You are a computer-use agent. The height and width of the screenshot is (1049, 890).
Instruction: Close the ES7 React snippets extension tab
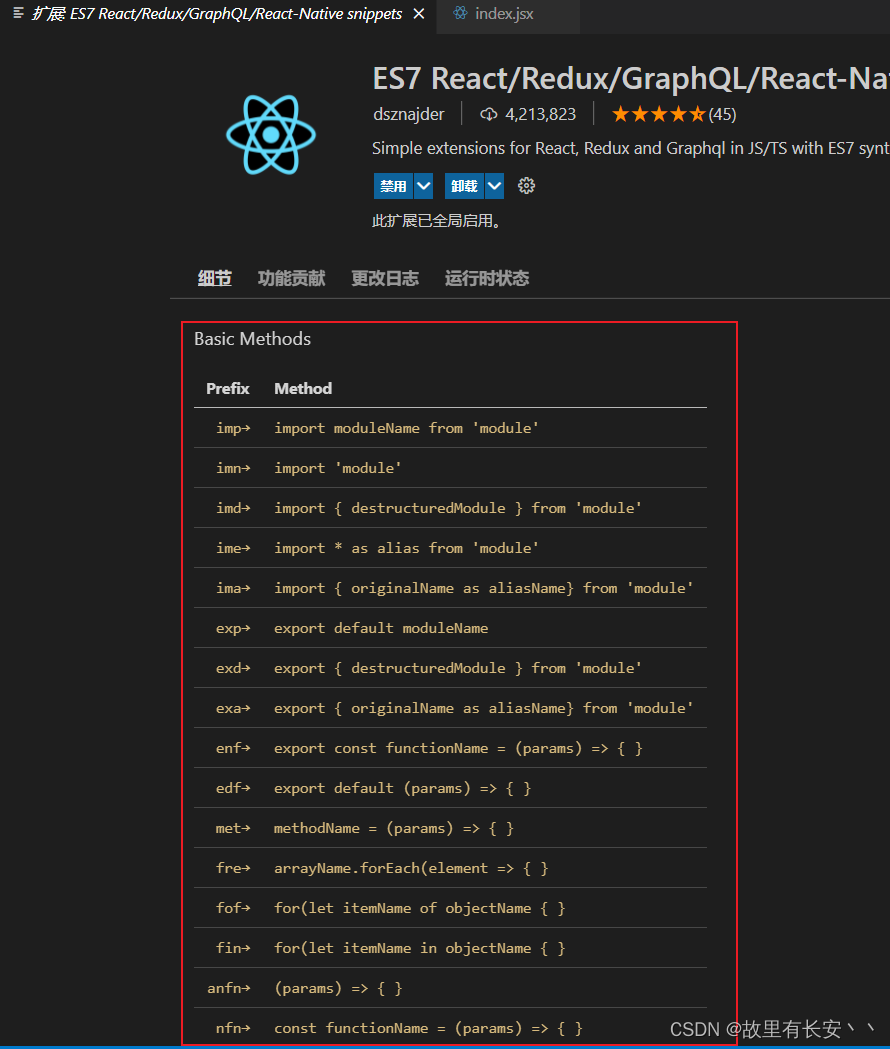(419, 13)
